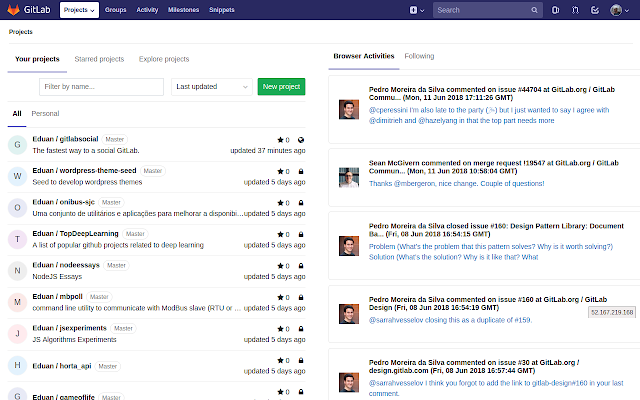Open the Eduan / TopDeepLearning project link
This screenshot has width=640, height=400.
point(76,233)
